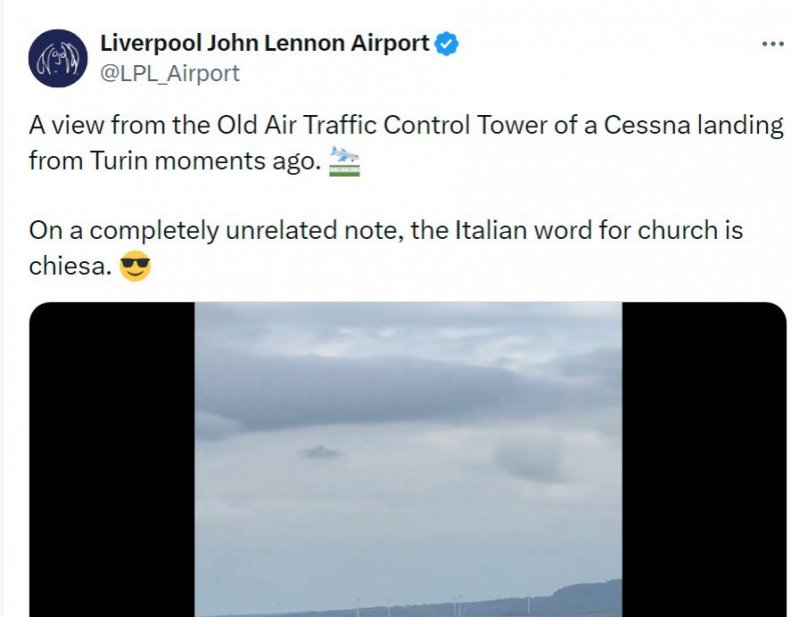Play the embedded video of the landing
Screen dimensions: 791x617
(407, 459)
